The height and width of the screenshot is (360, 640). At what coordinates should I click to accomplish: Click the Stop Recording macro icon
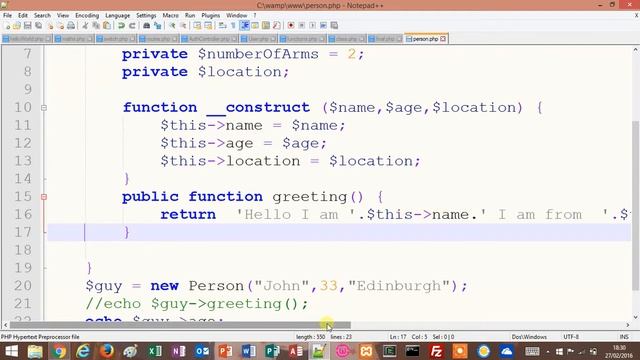pyautogui.click(x=302, y=25)
